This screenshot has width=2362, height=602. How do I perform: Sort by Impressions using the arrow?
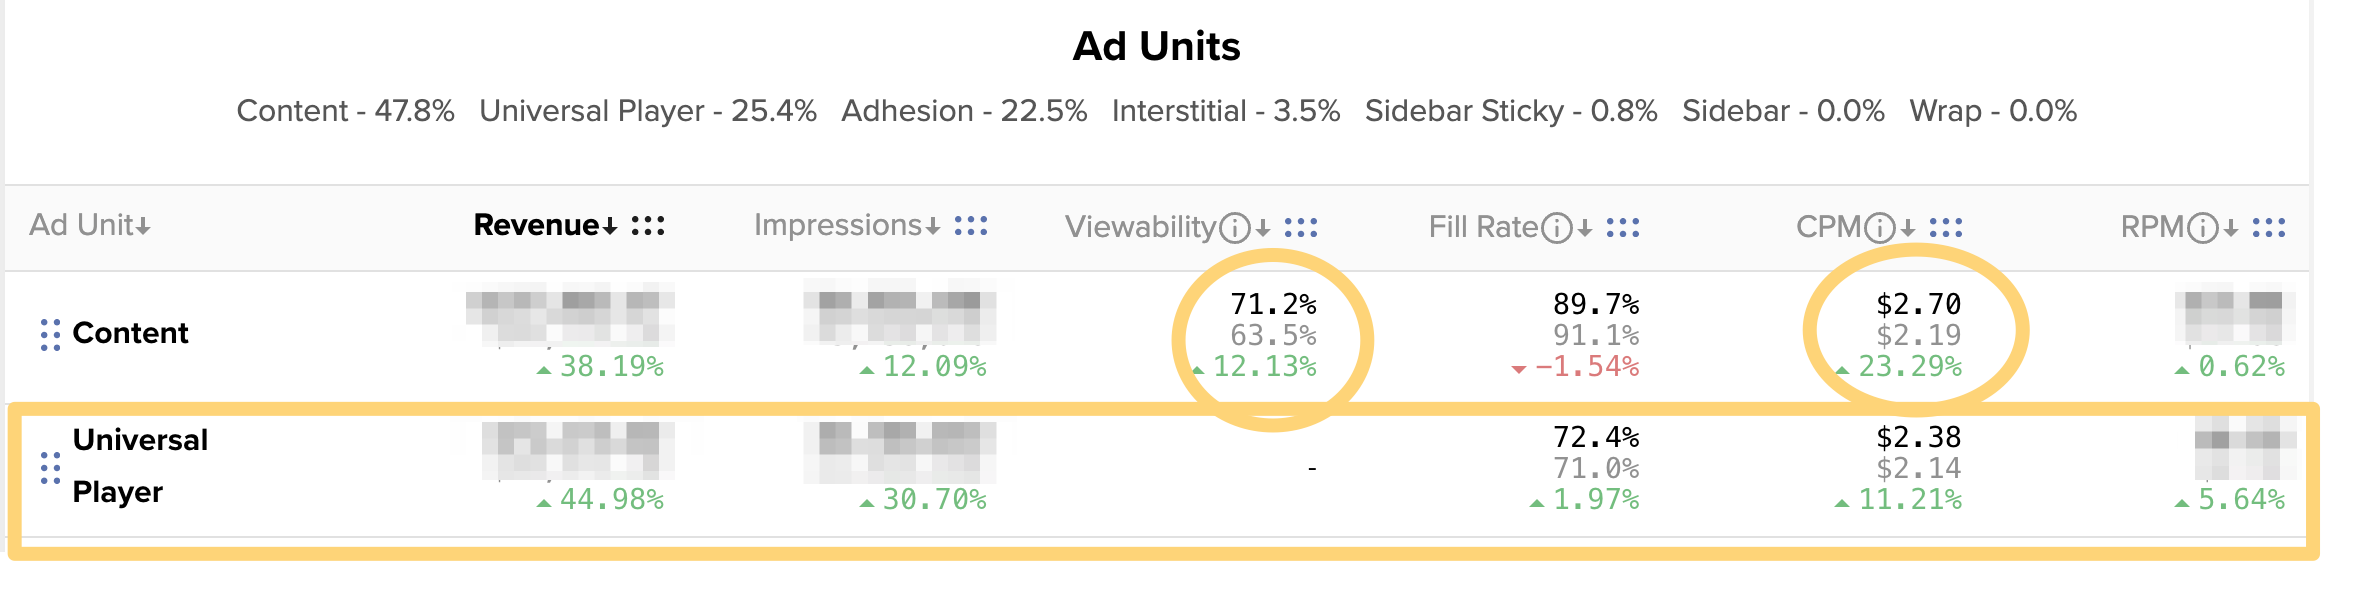pyautogui.click(x=933, y=227)
